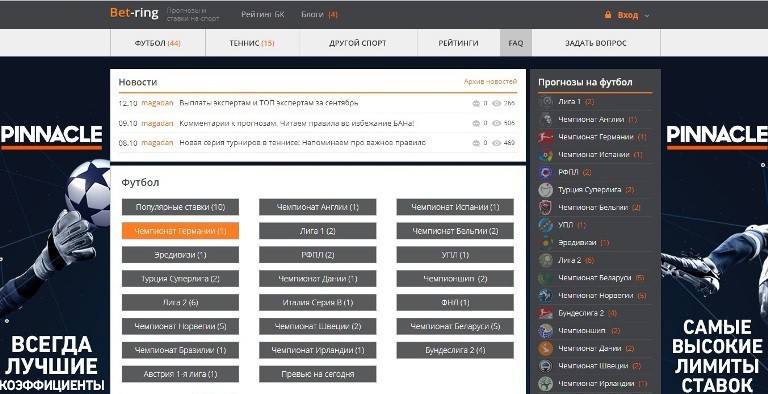Click РФПЛ league icon in sidebar
The image size is (768, 394).
pos(546,172)
